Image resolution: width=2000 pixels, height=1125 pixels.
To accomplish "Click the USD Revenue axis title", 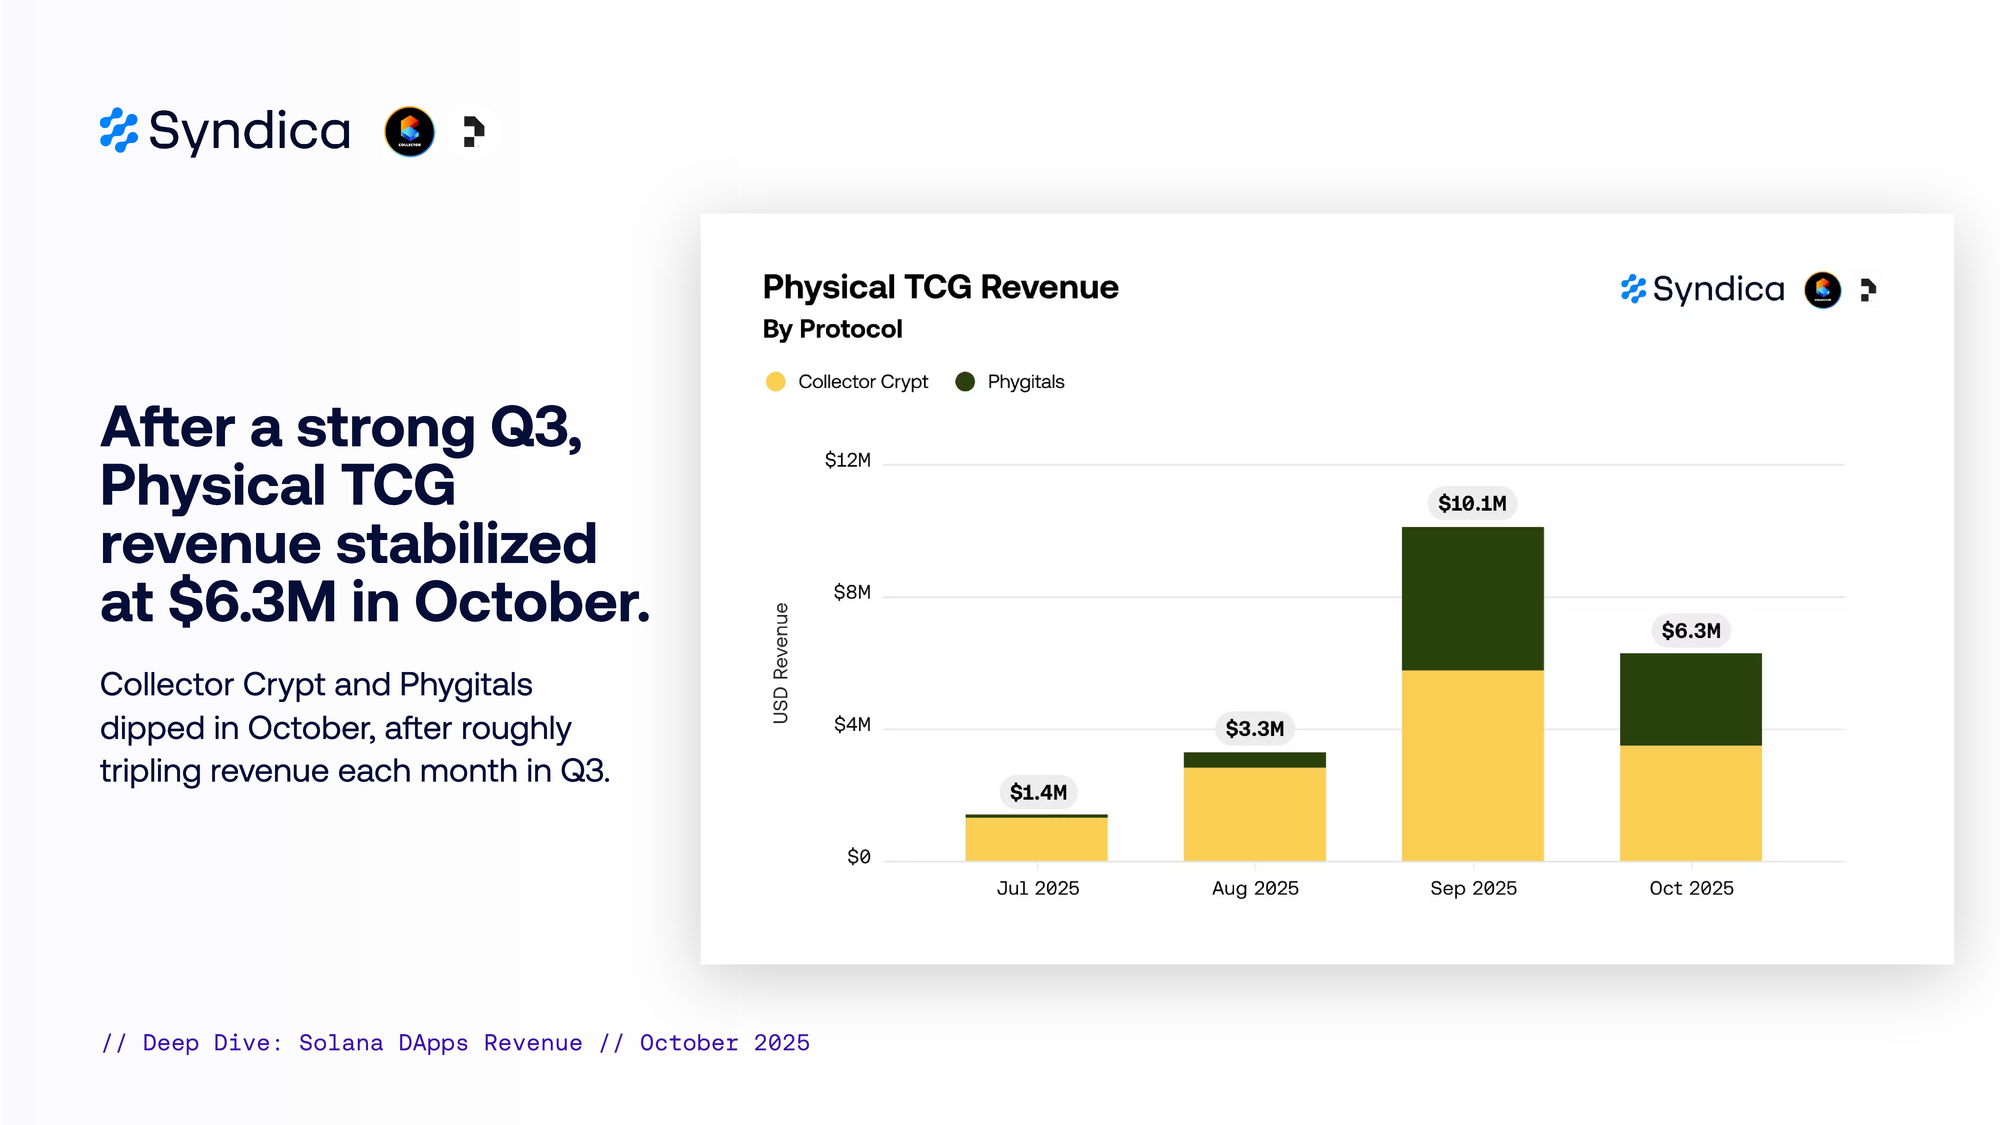I will pyautogui.click(x=781, y=663).
